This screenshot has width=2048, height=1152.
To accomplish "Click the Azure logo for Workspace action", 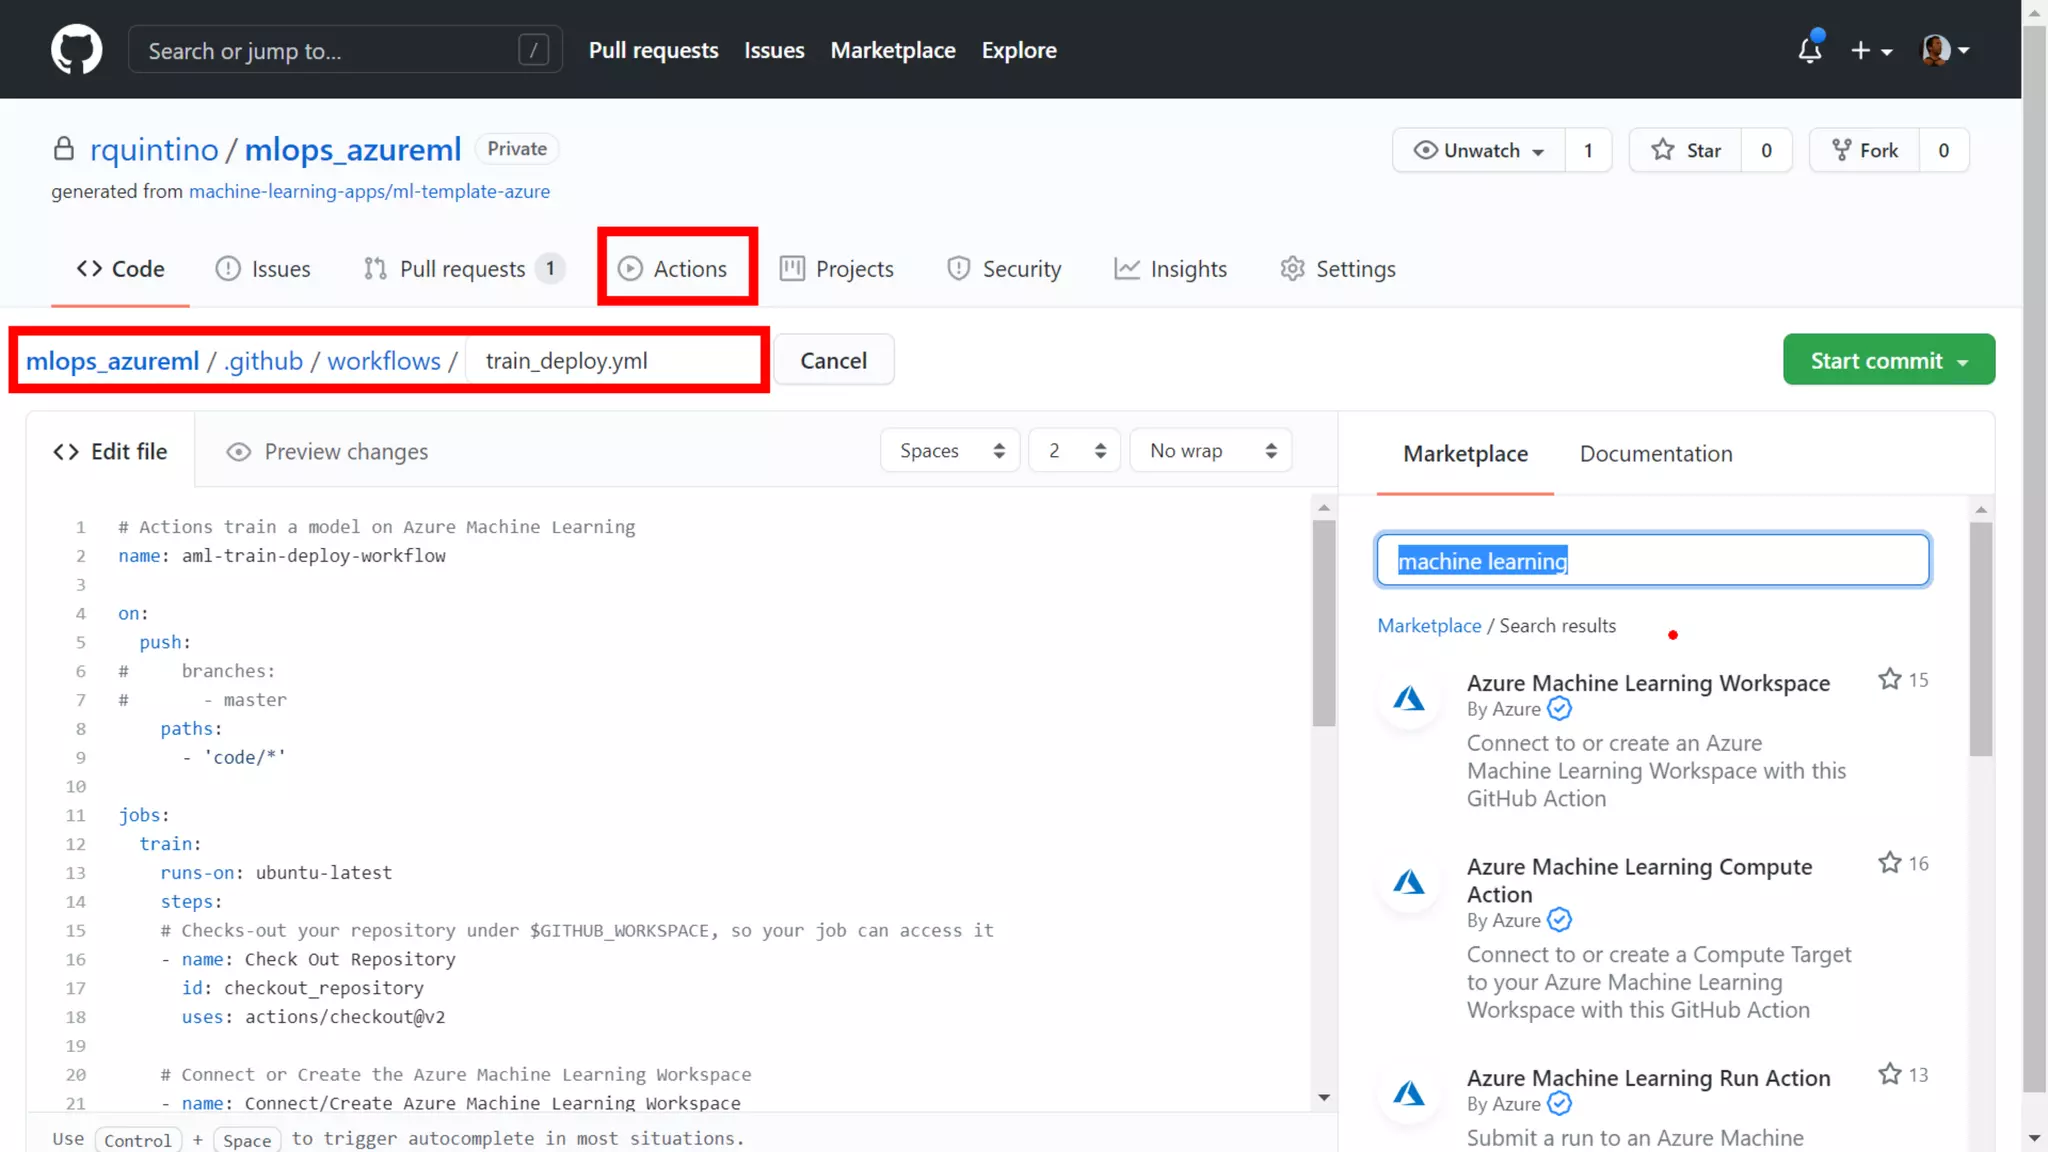I will click(1409, 698).
